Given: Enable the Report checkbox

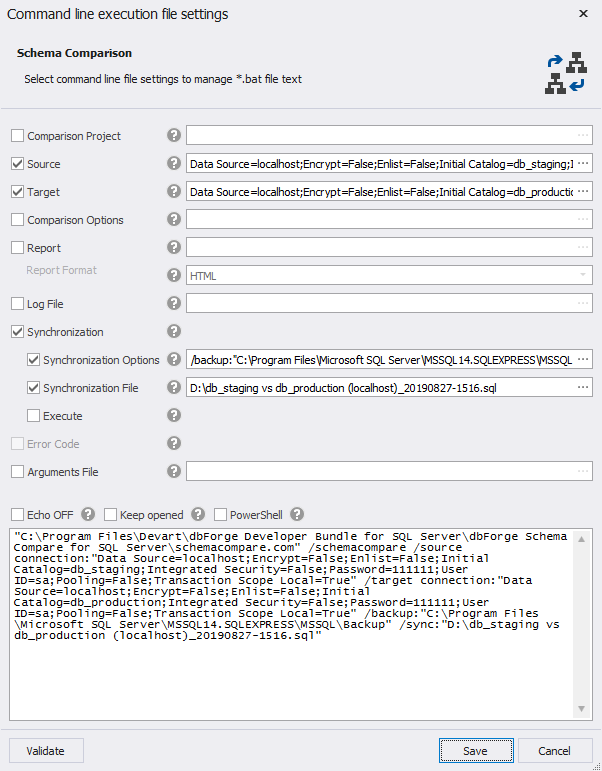Looking at the screenshot, I should pyautogui.click(x=17, y=248).
